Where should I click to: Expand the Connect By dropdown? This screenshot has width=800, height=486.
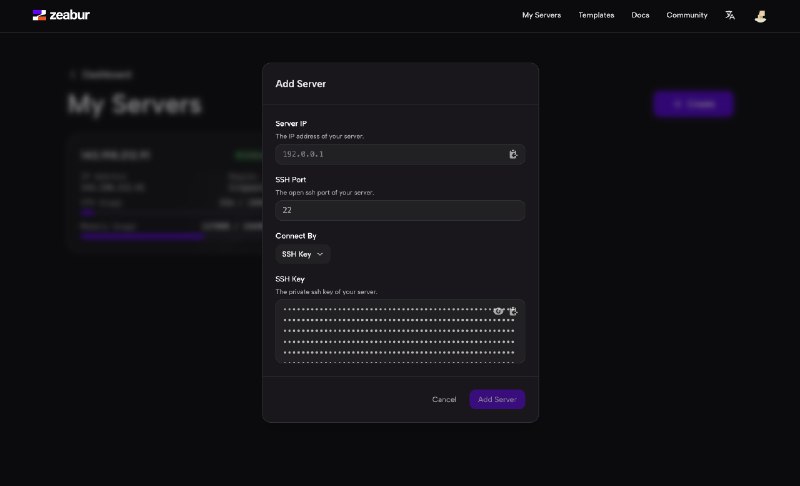click(303, 254)
